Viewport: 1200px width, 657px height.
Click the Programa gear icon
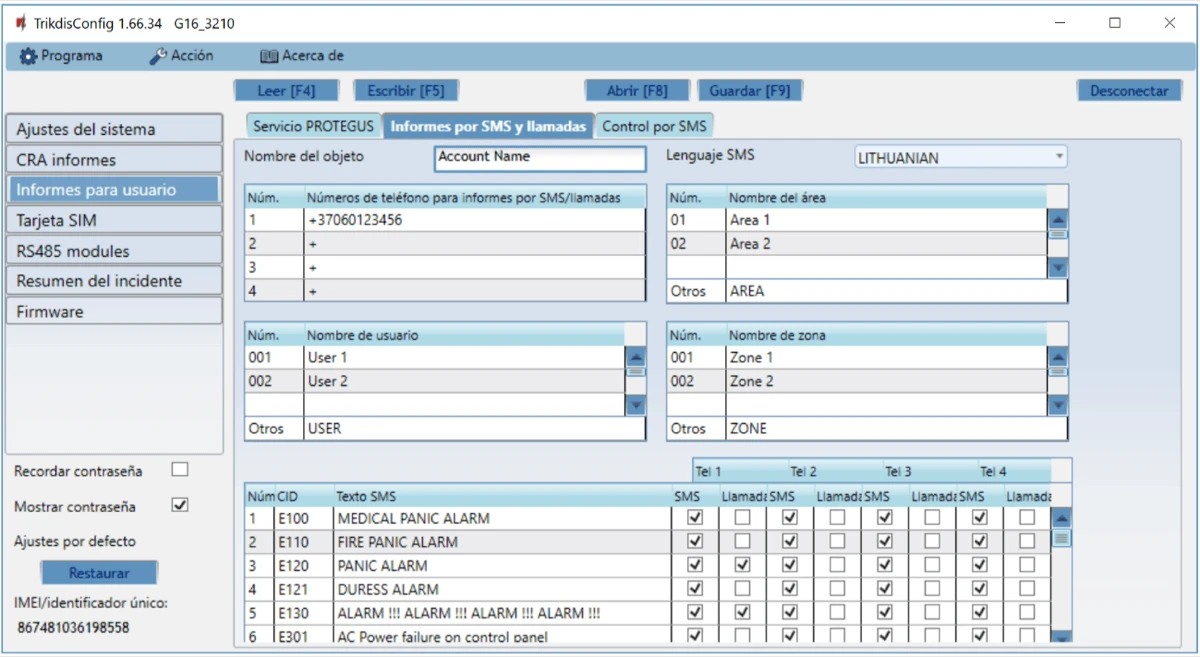[27, 56]
